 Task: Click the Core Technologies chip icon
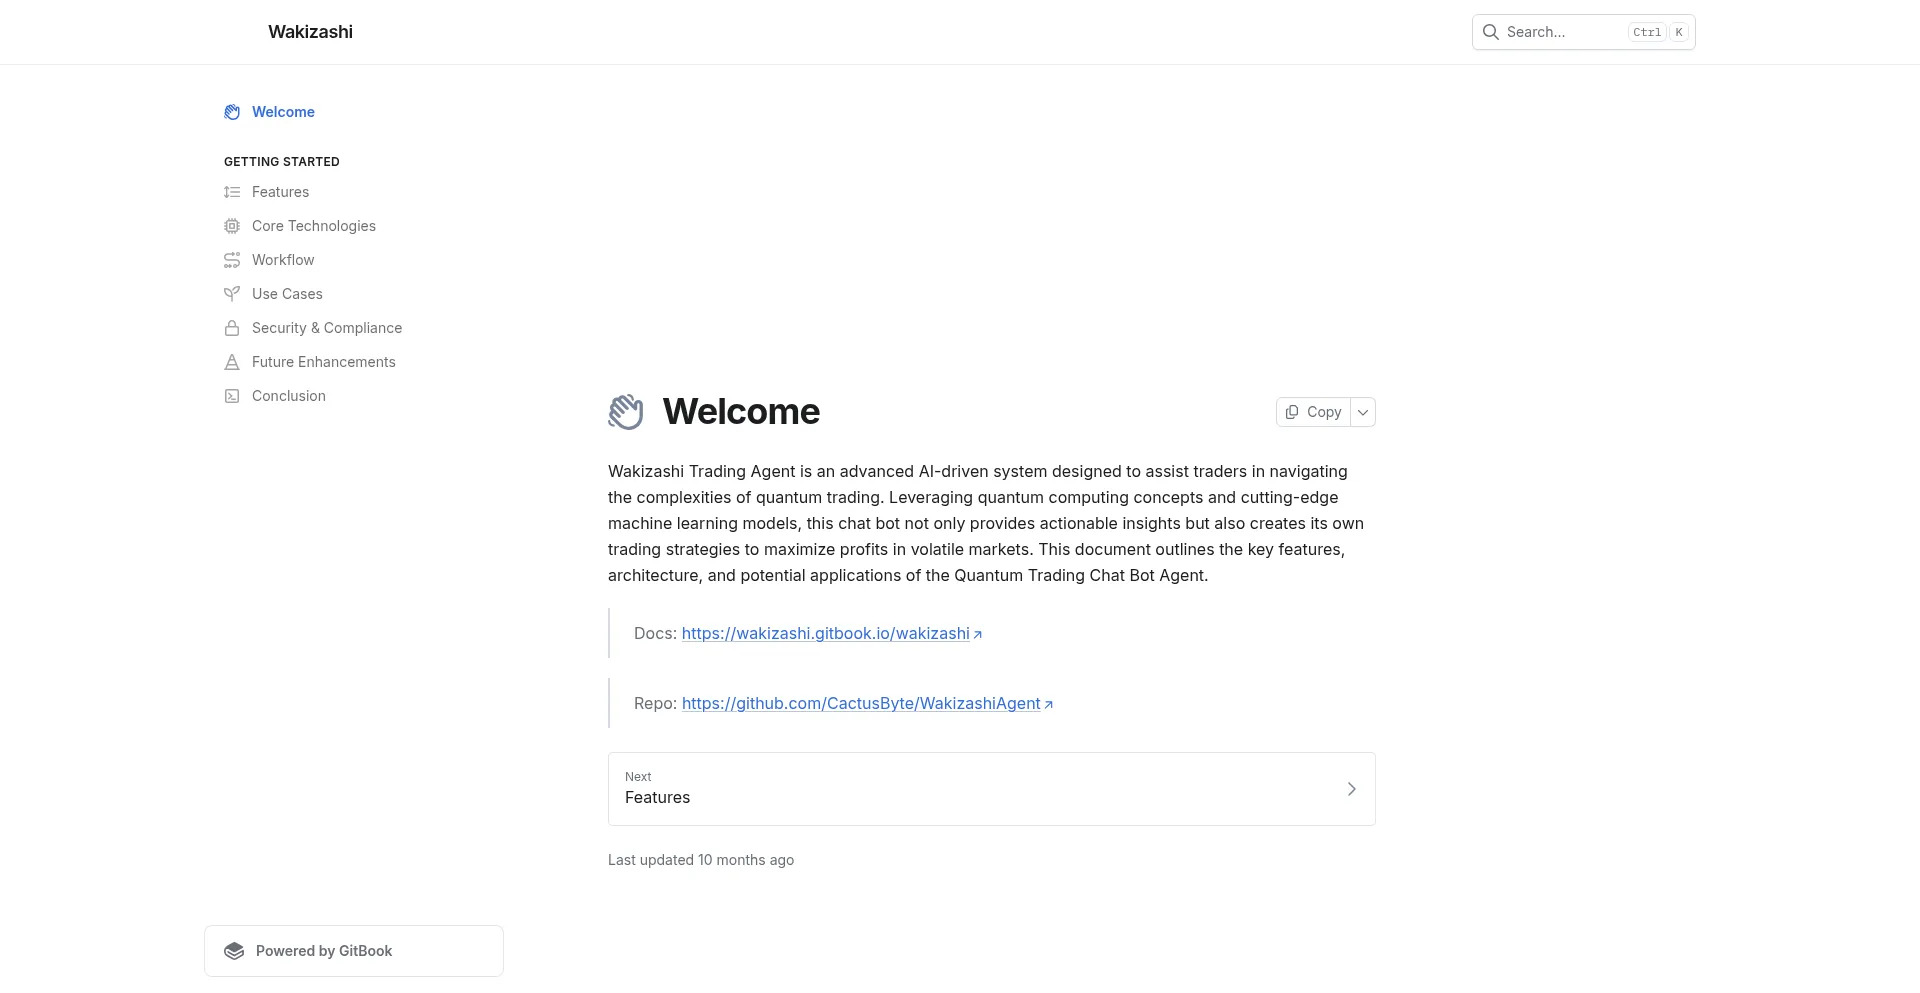click(232, 226)
